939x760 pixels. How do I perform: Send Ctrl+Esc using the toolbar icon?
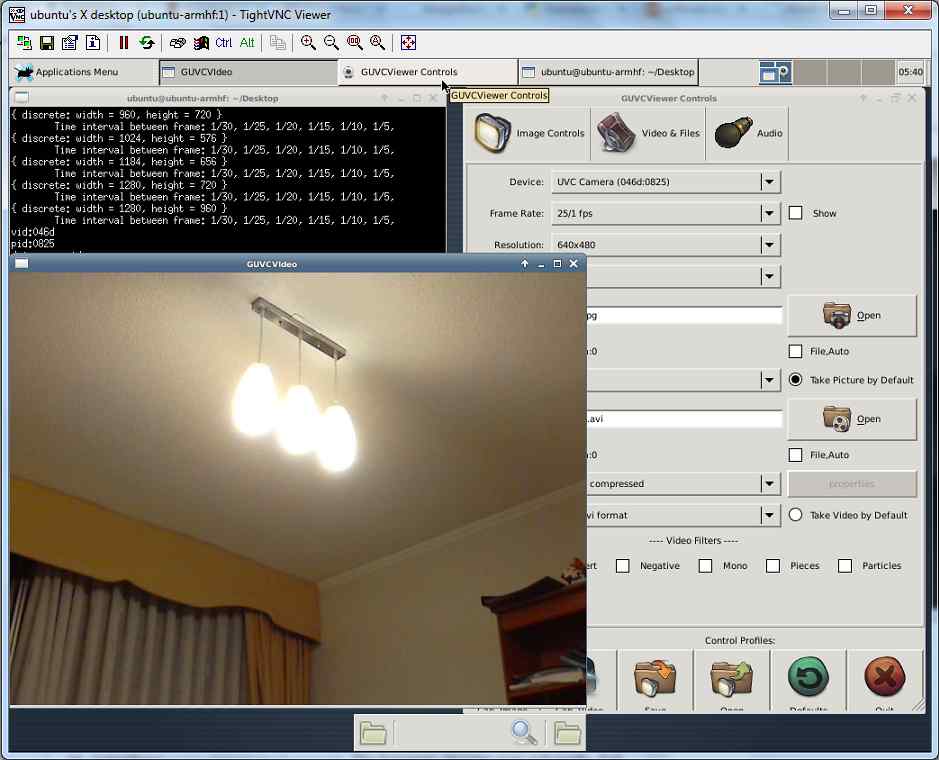tap(201, 43)
